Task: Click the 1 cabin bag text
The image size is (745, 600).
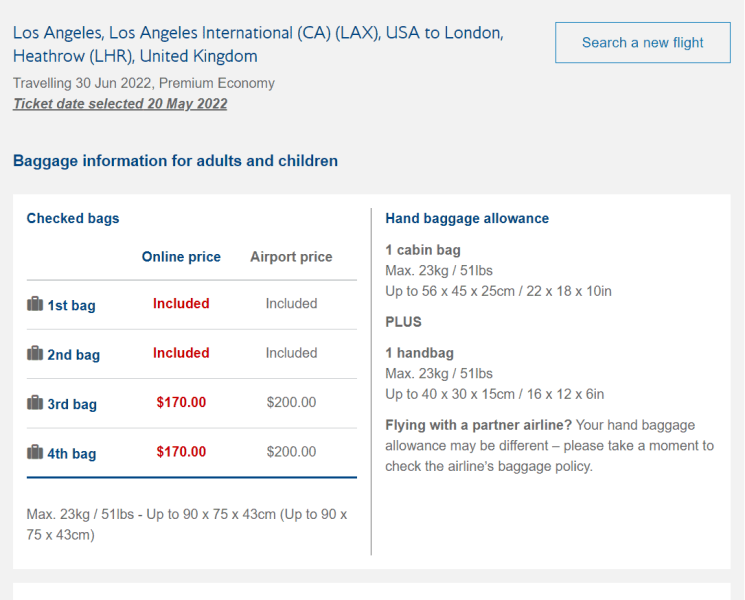Action: 423,250
